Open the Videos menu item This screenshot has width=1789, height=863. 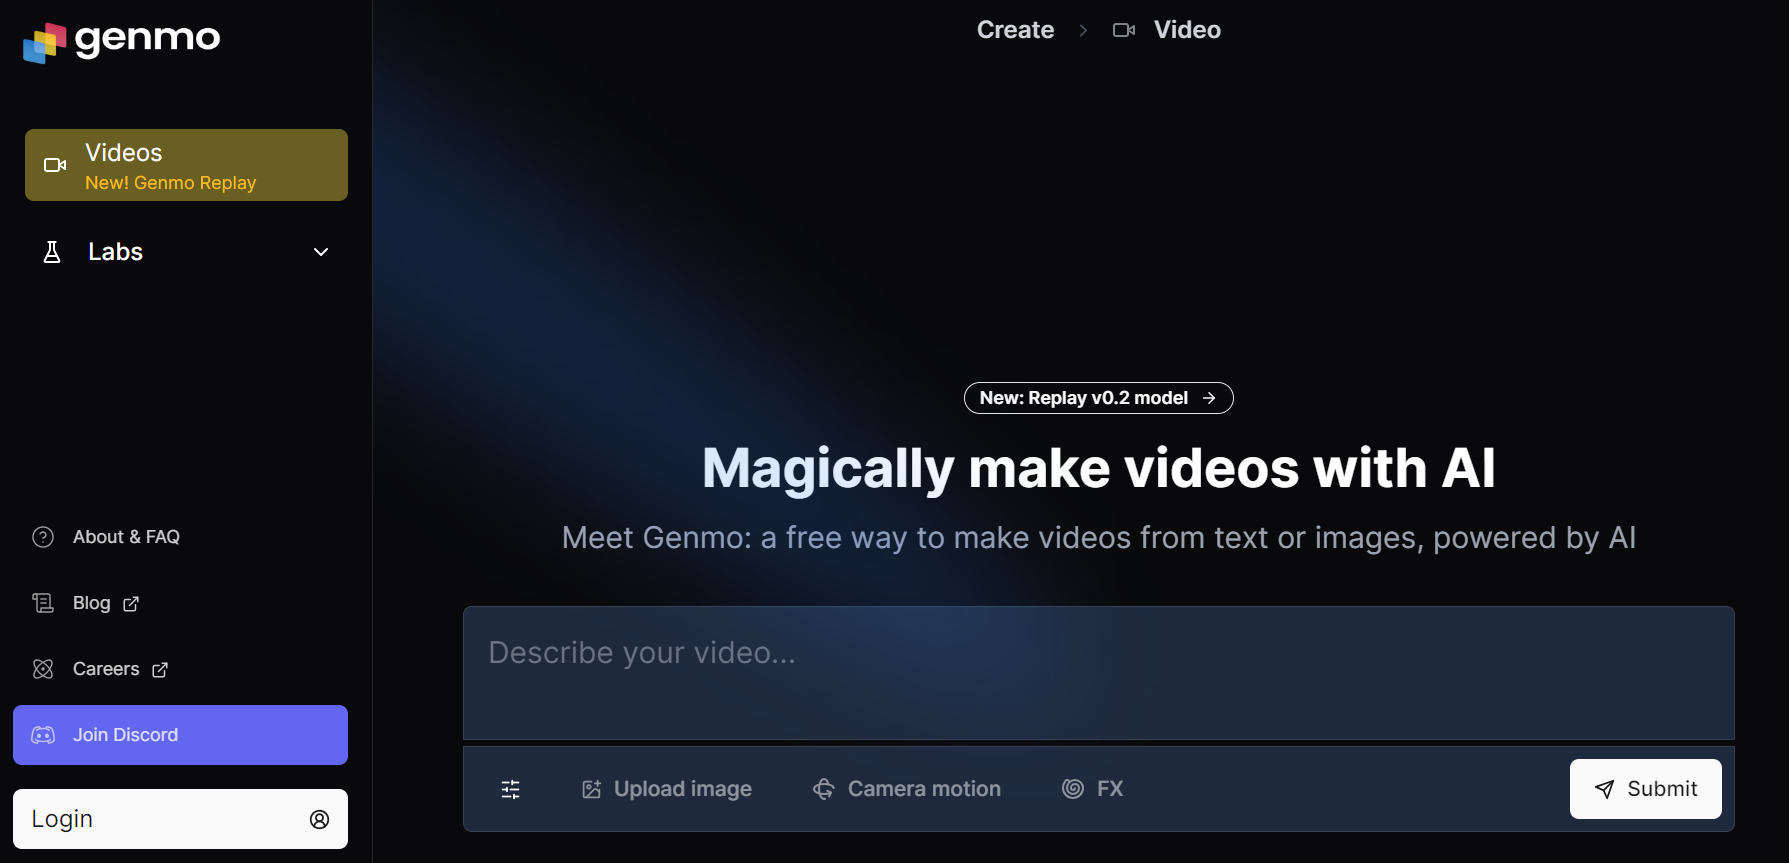pyautogui.click(x=186, y=165)
